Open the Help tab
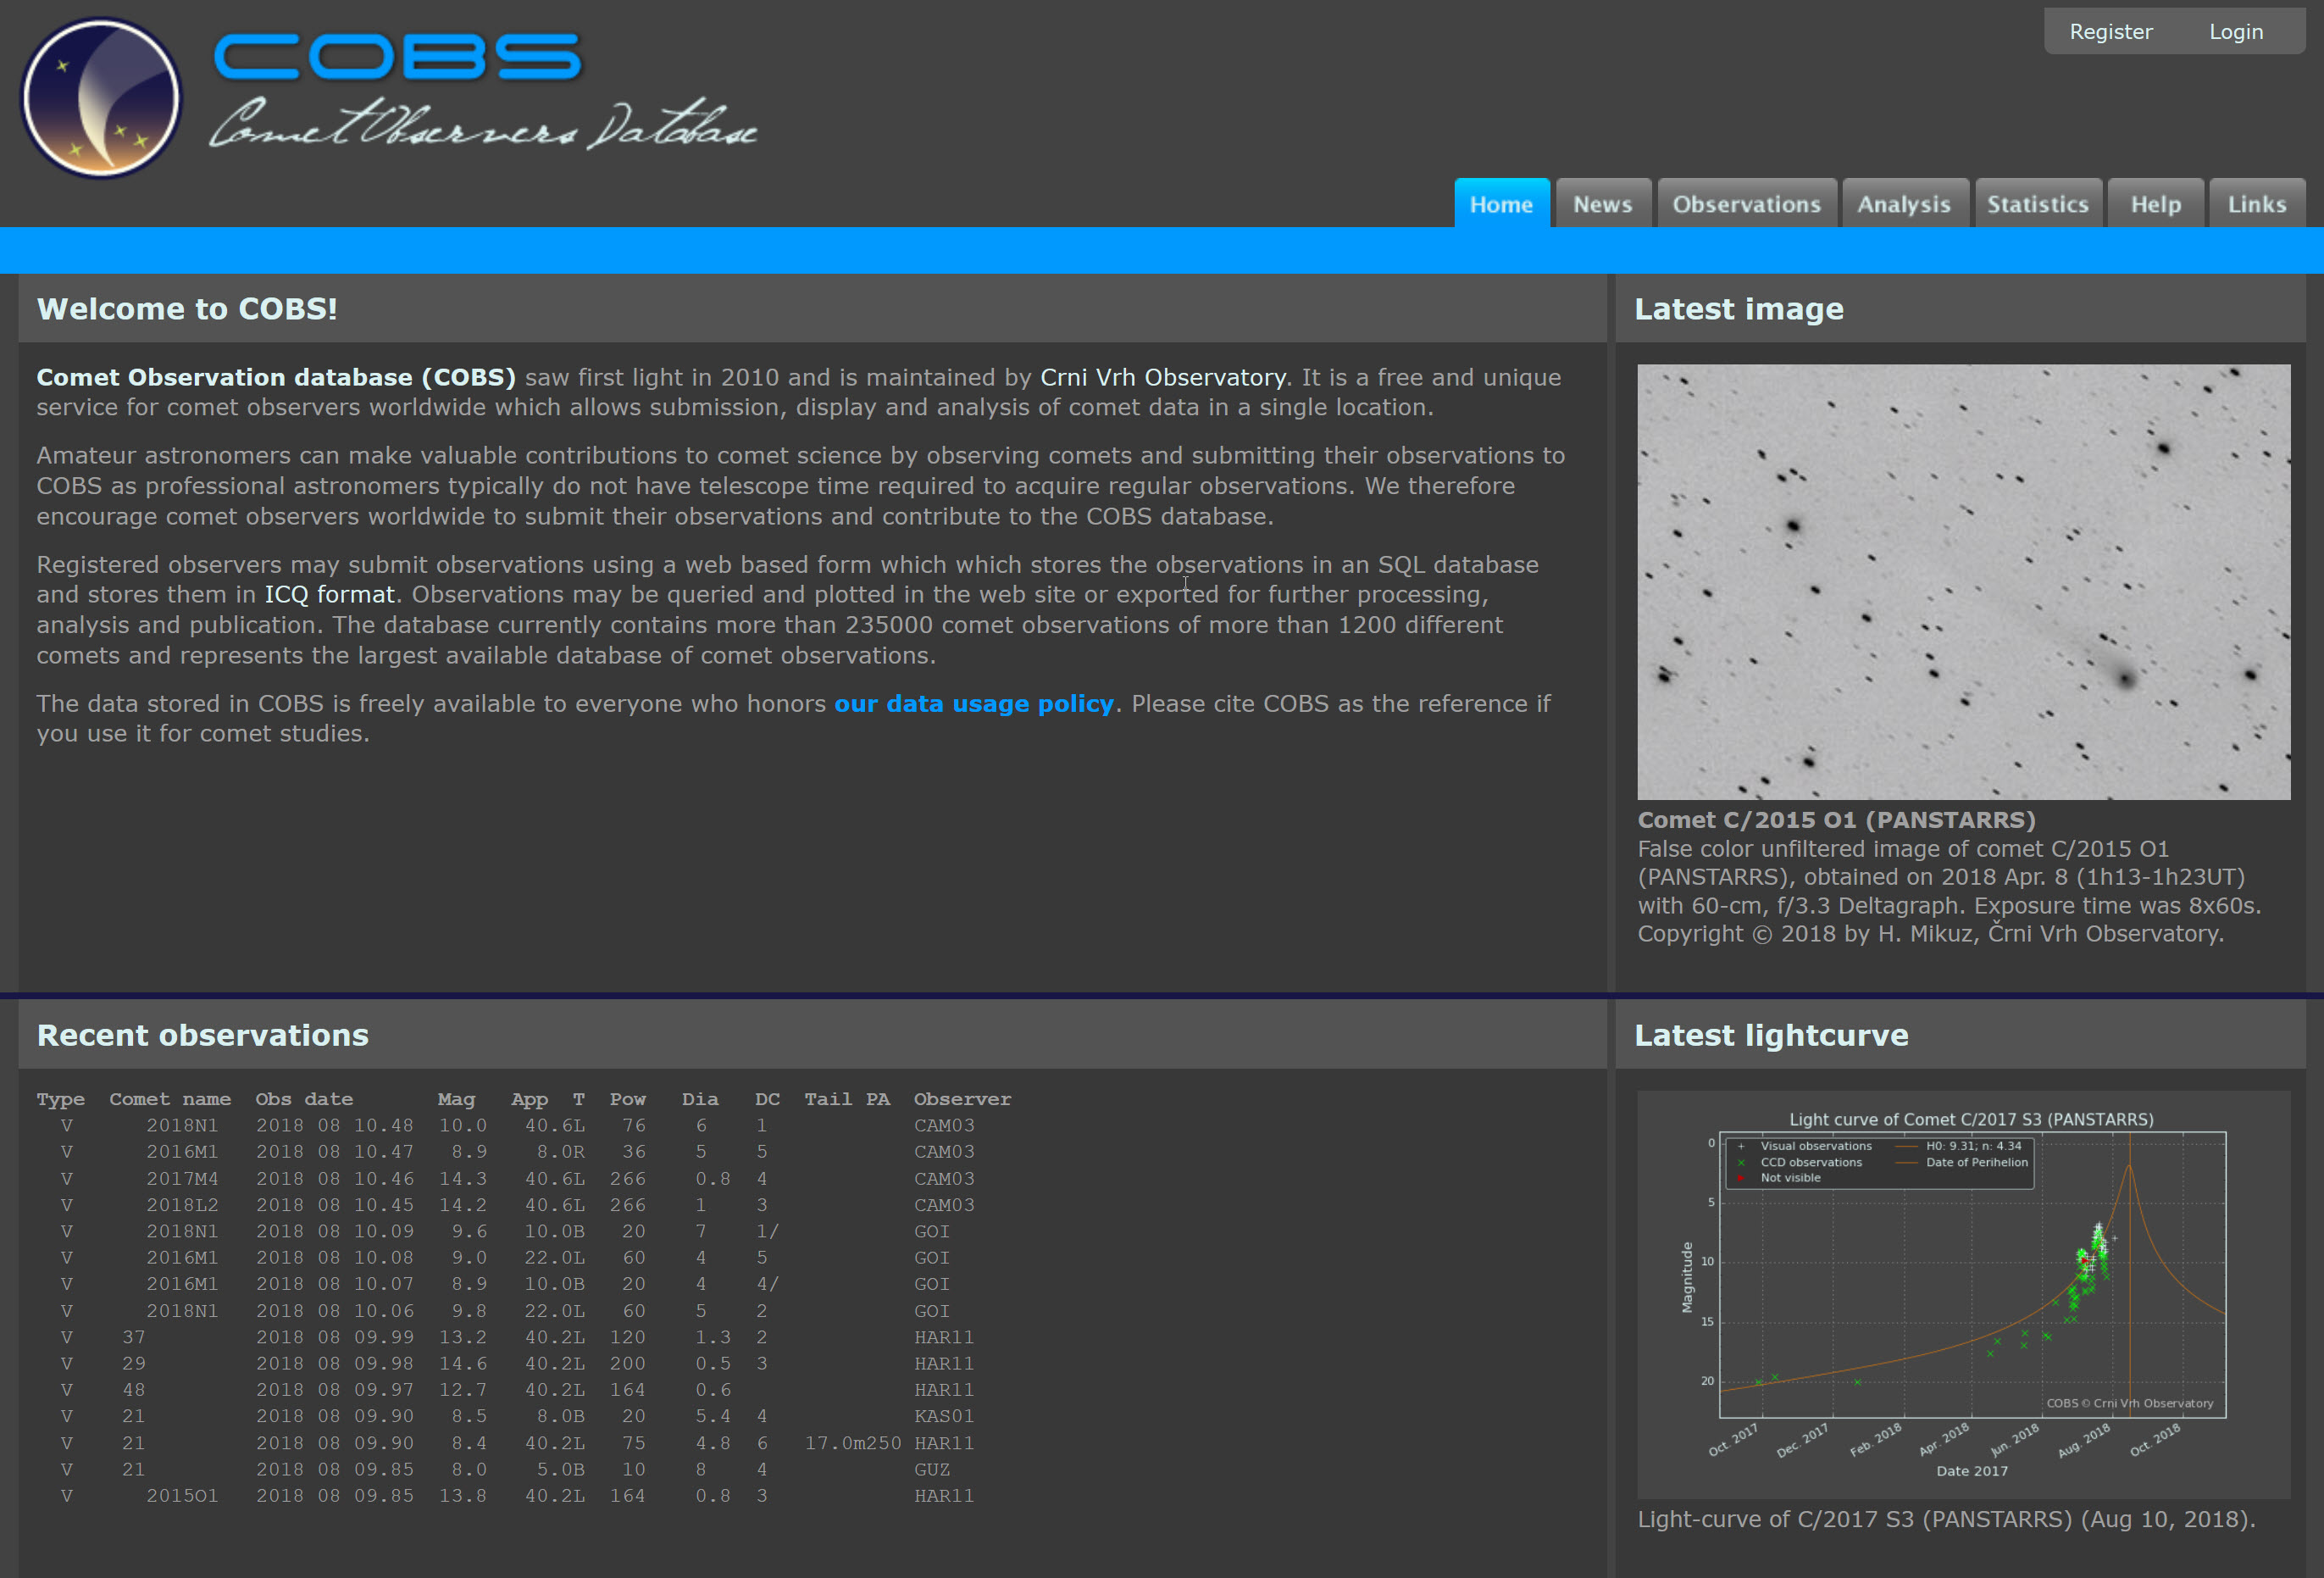This screenshot has height=1578, width=2324. [x=2155, y=204]
